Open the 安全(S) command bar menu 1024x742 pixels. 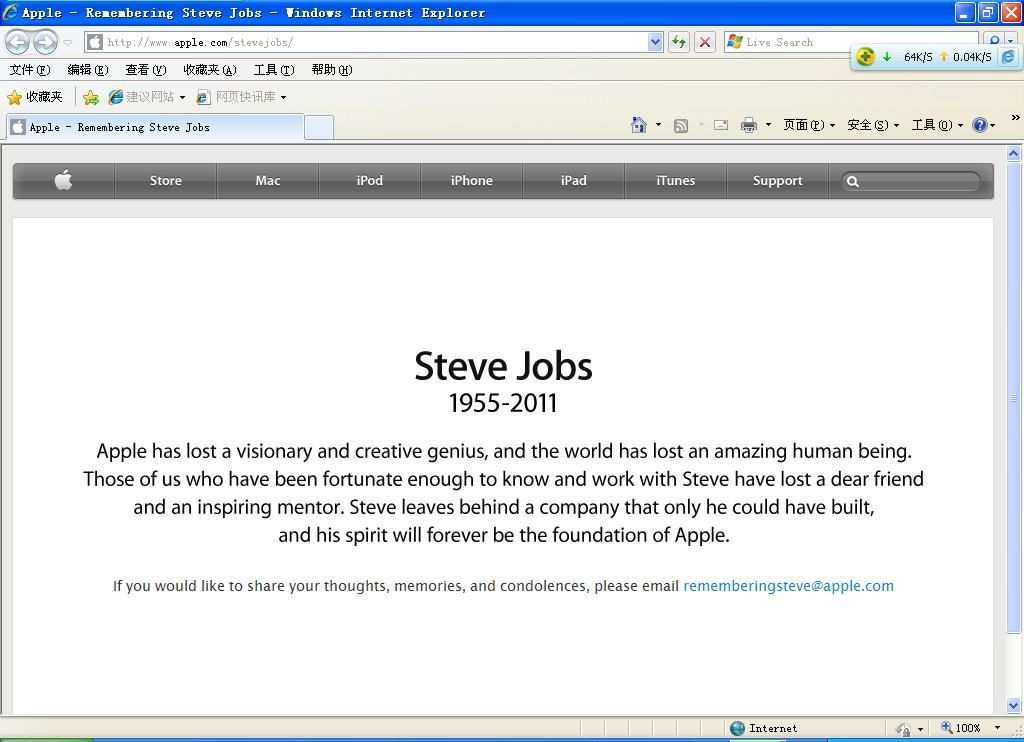point(873,125)
